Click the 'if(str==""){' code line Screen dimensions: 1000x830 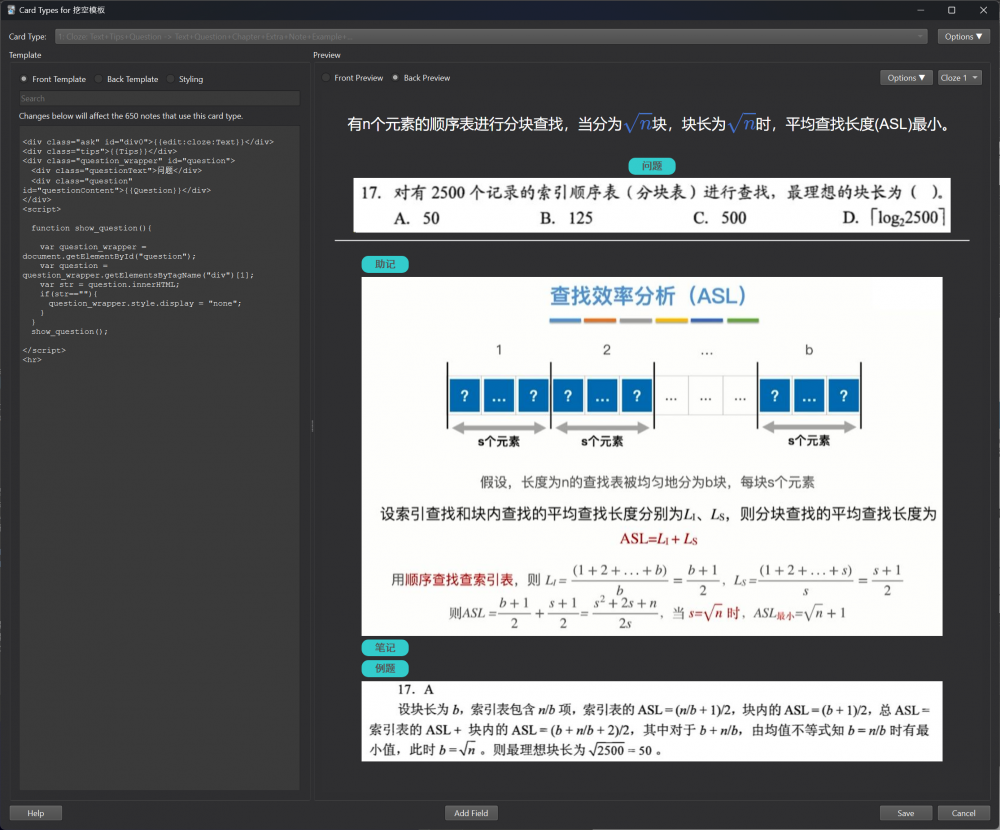69,294
